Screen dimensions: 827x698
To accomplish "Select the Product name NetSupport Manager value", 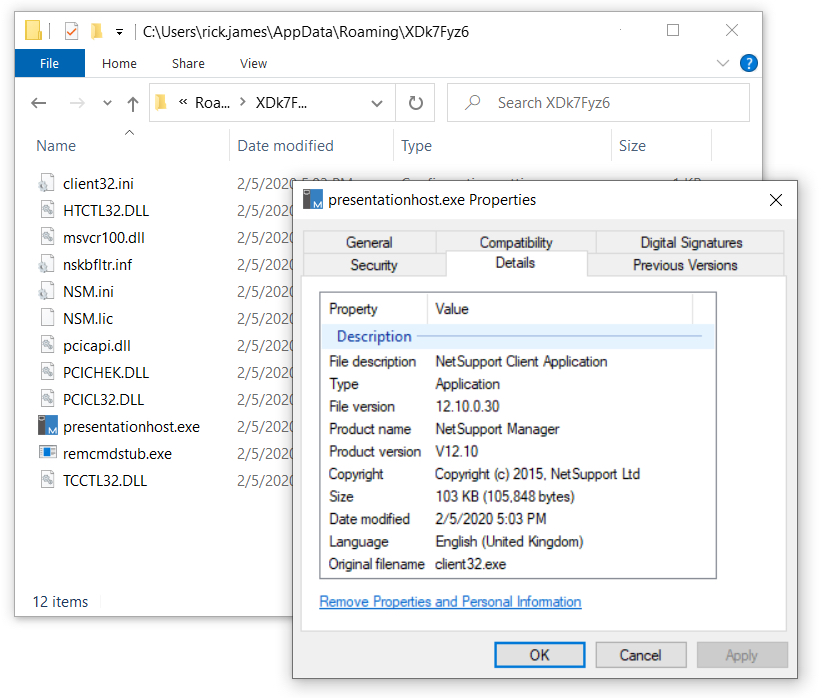I will [497, 429].
